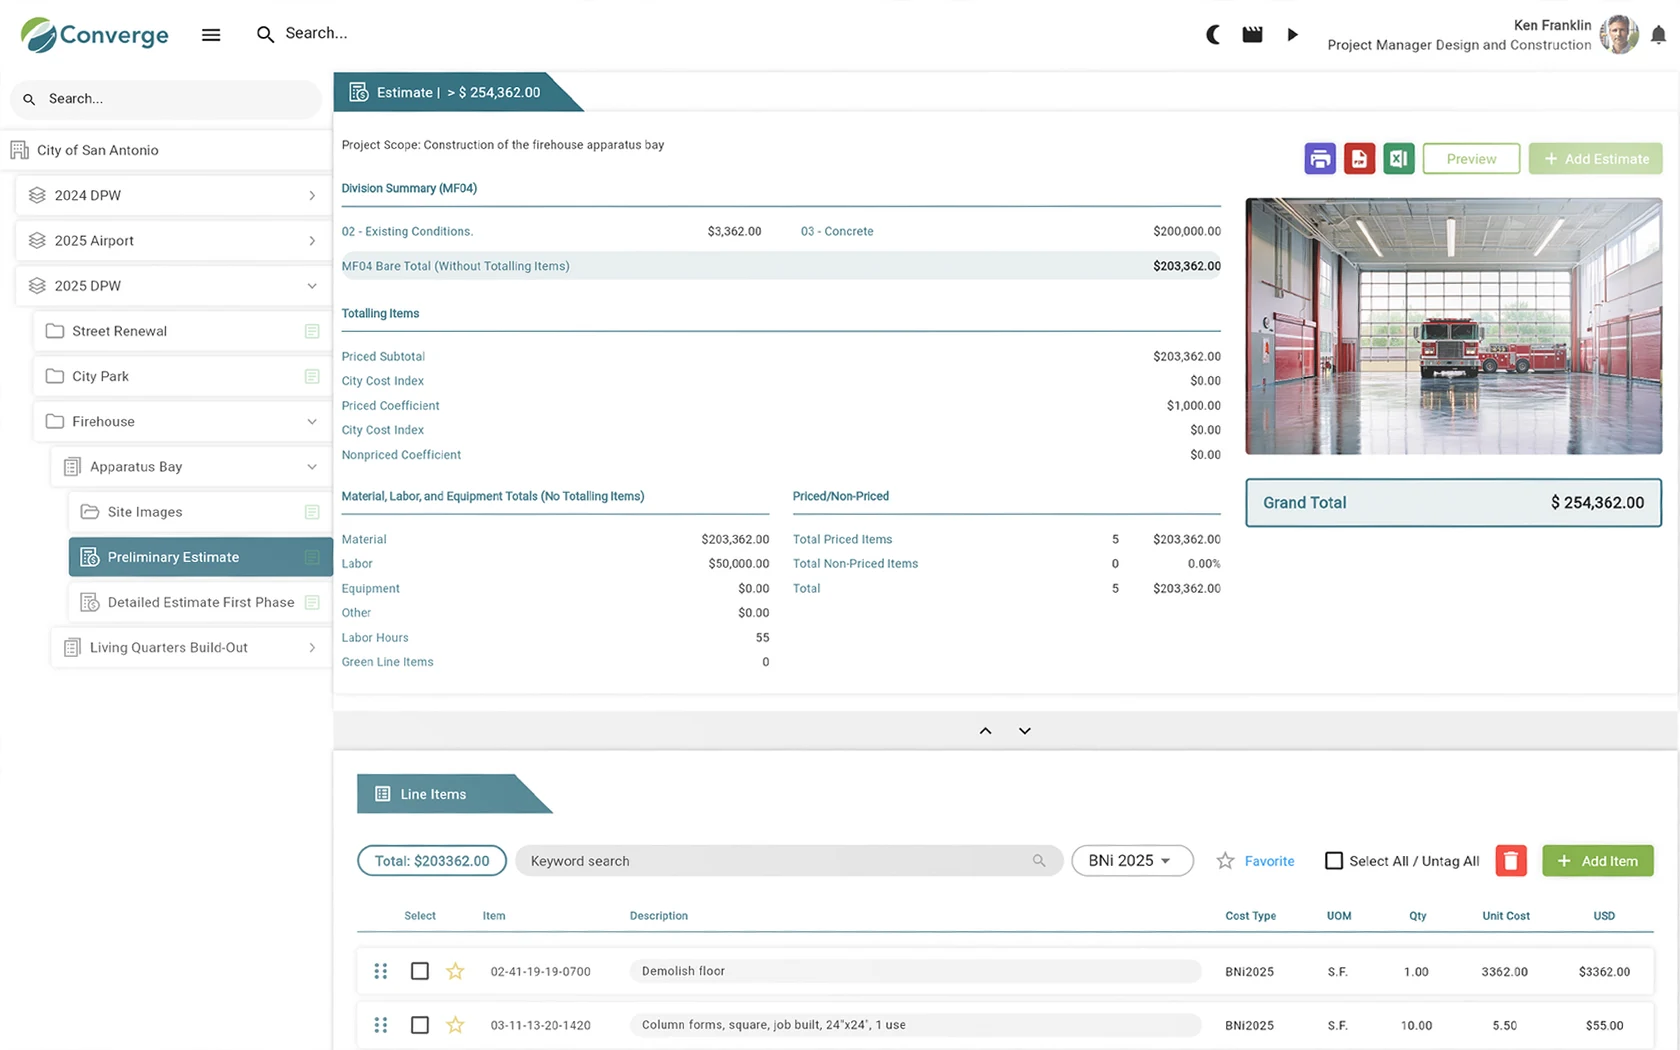The height and width of the screenshot is (1050, 1680).
Task: Click the Column forms row drag handle
Action: click(x=381, y=1025)
